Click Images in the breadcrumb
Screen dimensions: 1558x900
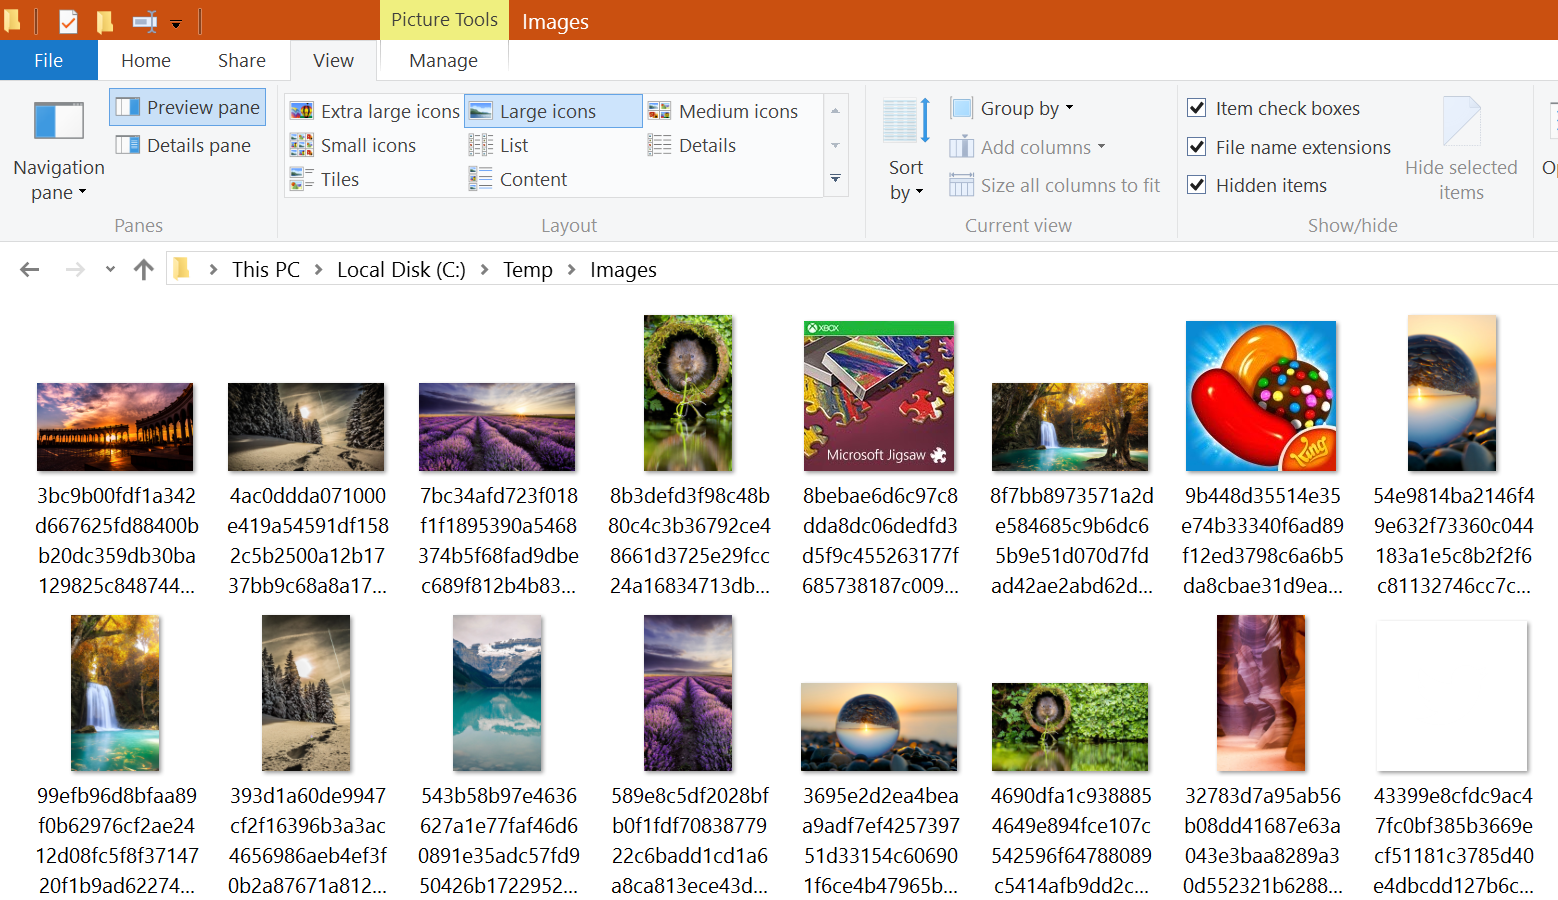tap(623, 269)
